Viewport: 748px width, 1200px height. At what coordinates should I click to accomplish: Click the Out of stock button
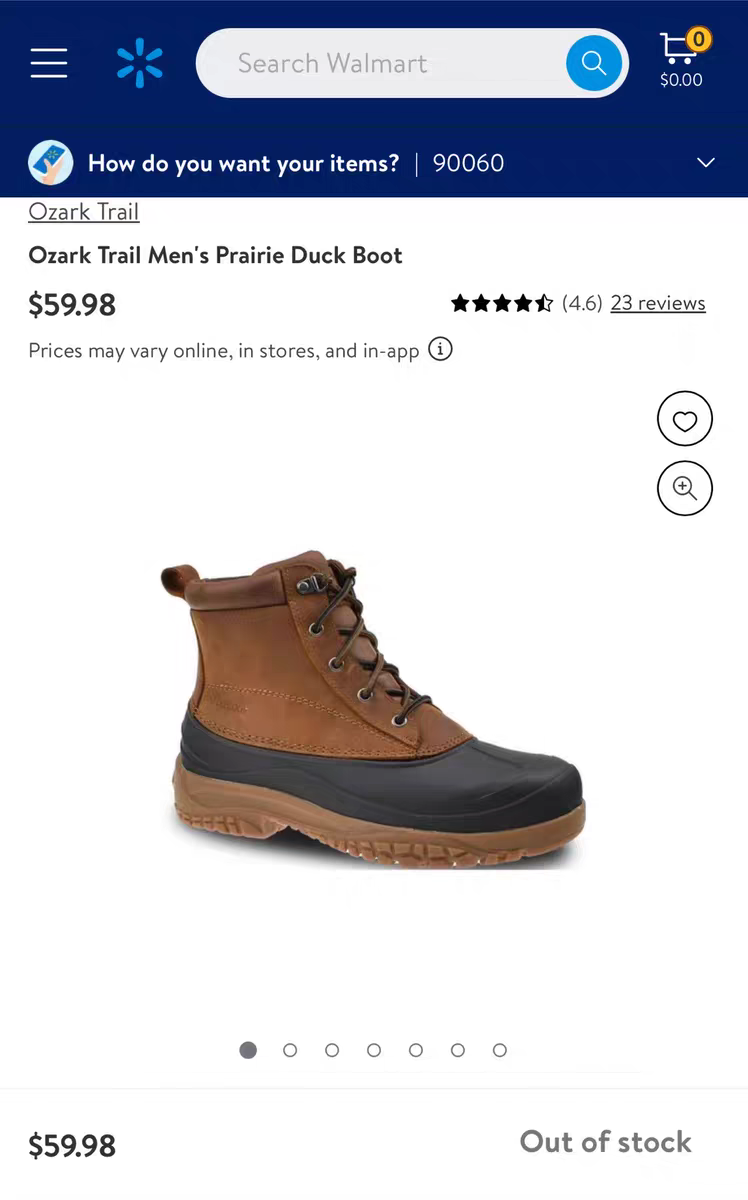(x=605, y=1142)
